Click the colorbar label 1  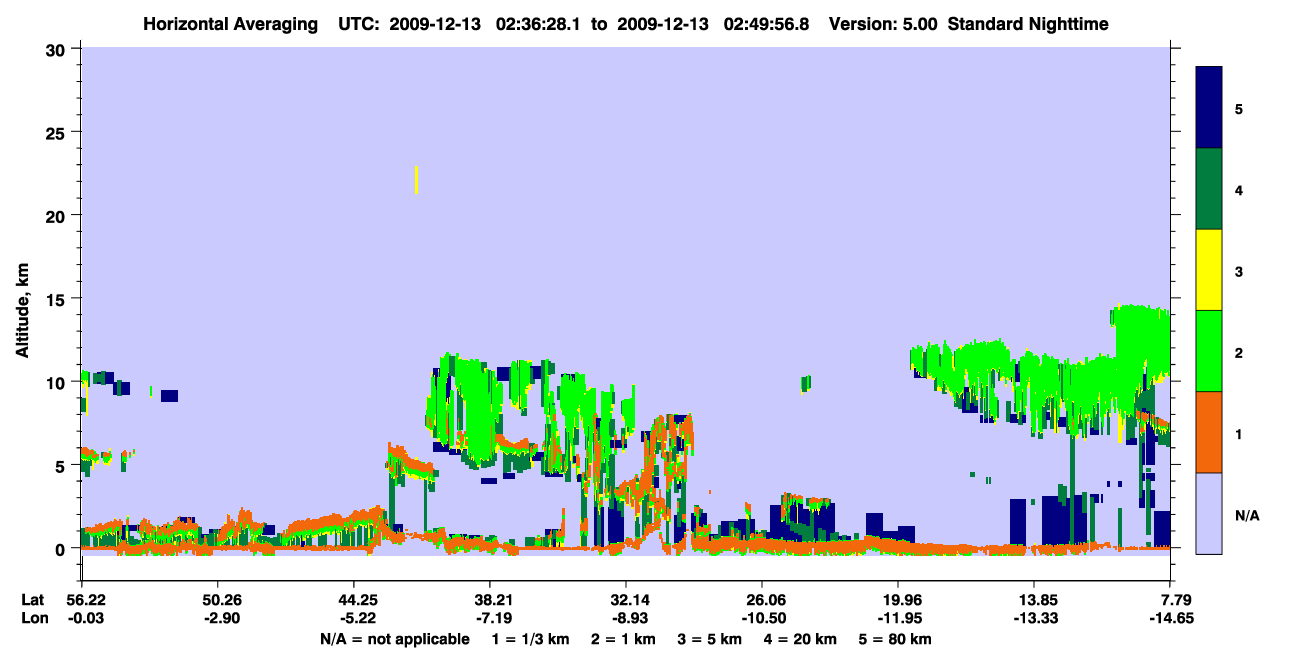pos(1239,433)
